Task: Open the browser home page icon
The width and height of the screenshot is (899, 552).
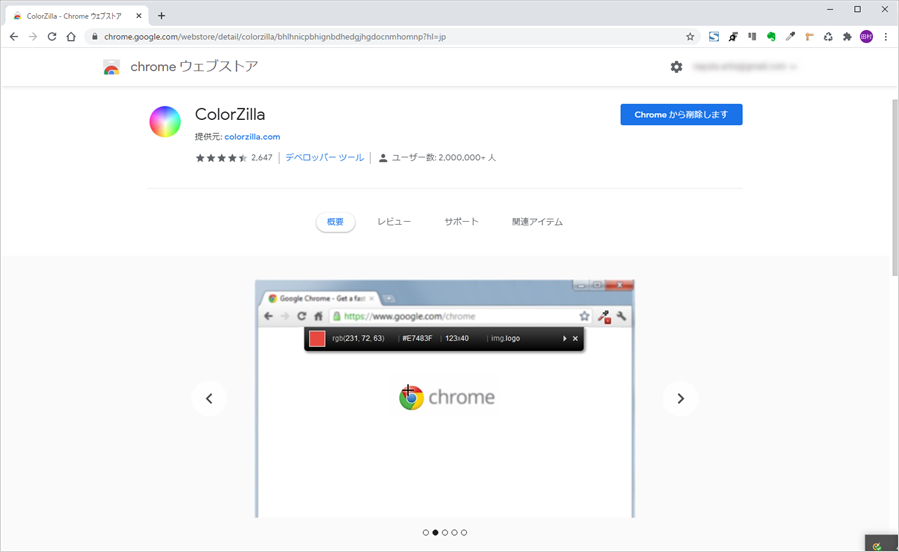Action: [71, 37]
